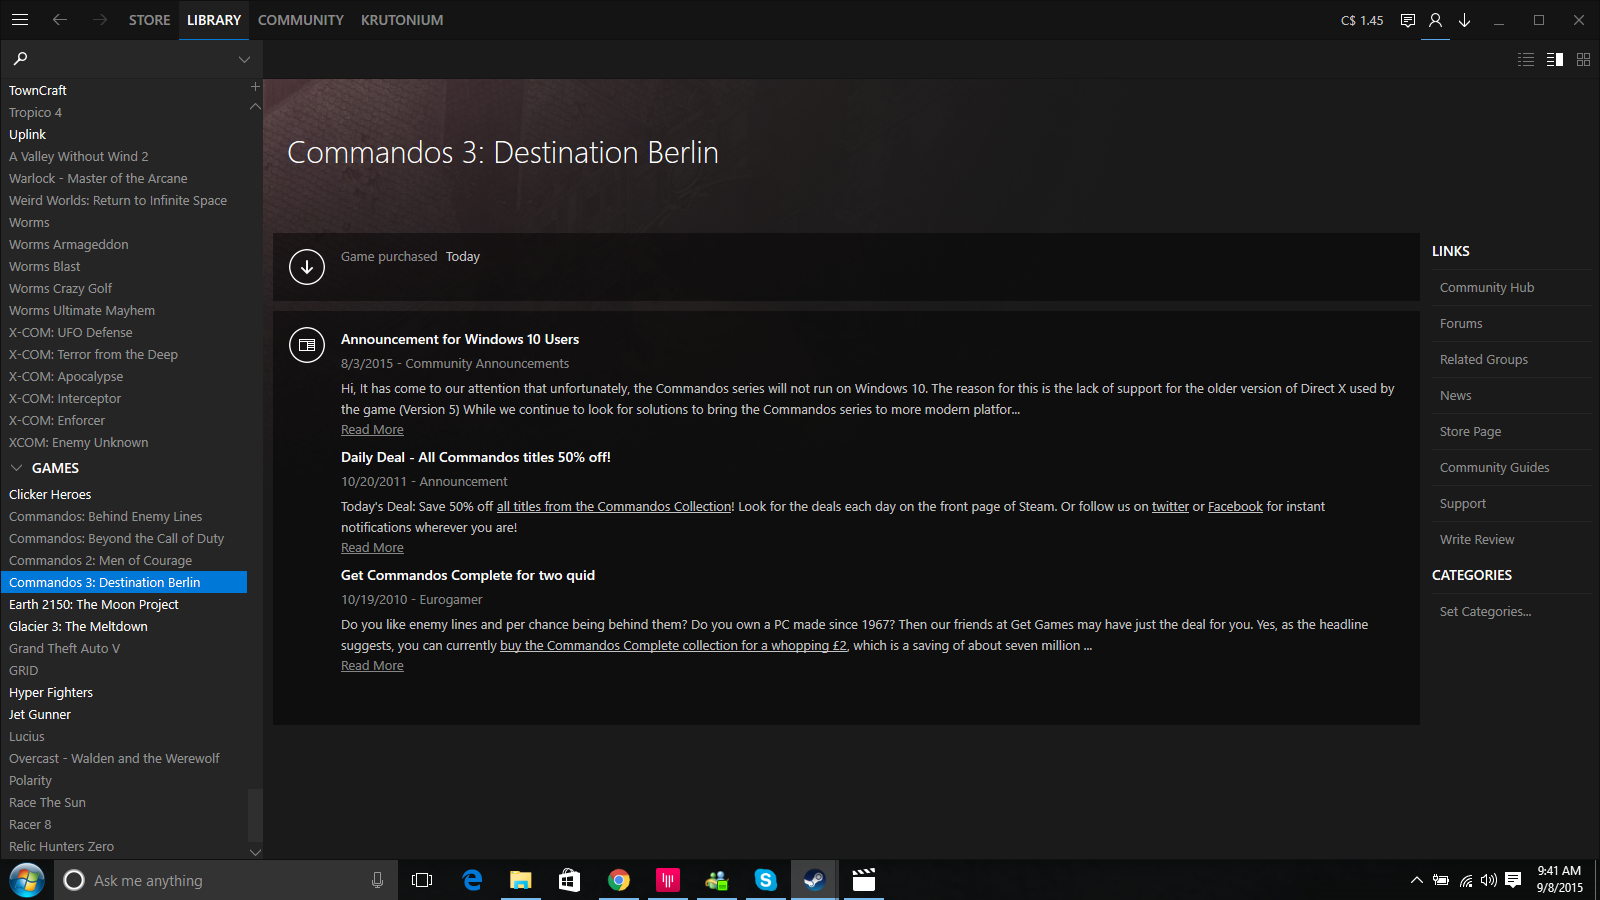
Task: Click the library search magnifier icon
Action: (20, 59)
